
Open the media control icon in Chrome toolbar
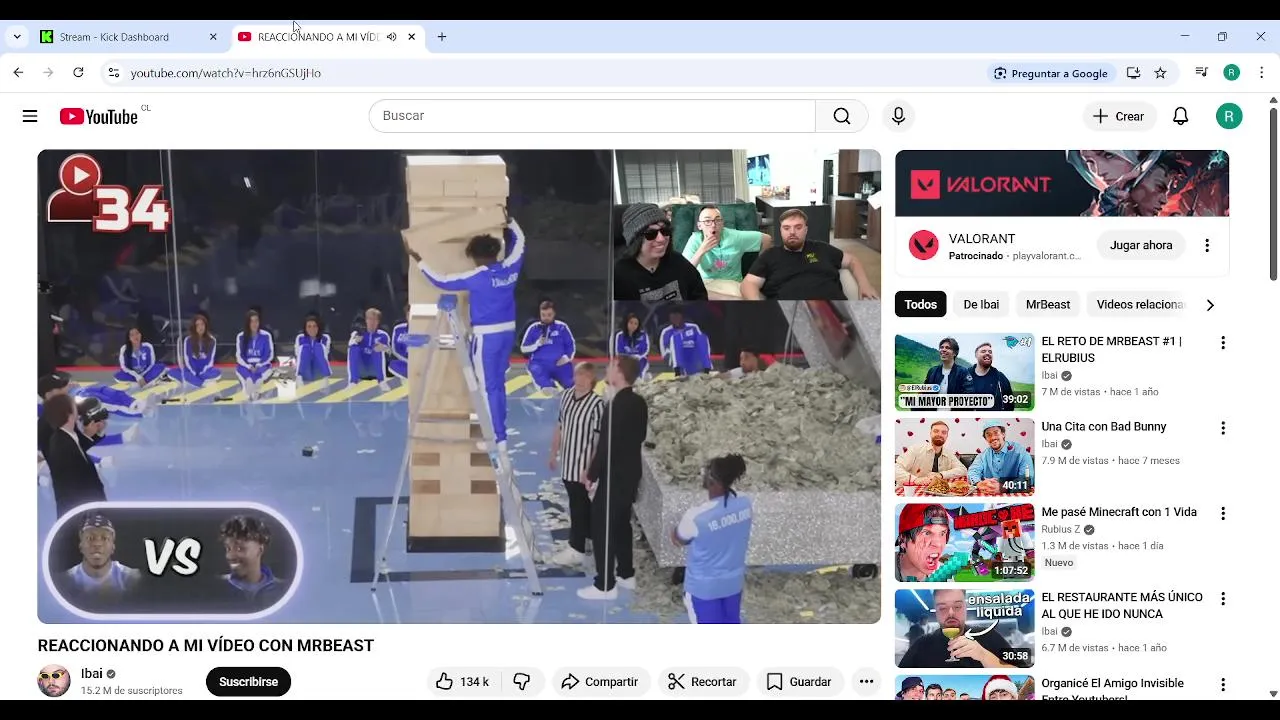coord(1201,73)
